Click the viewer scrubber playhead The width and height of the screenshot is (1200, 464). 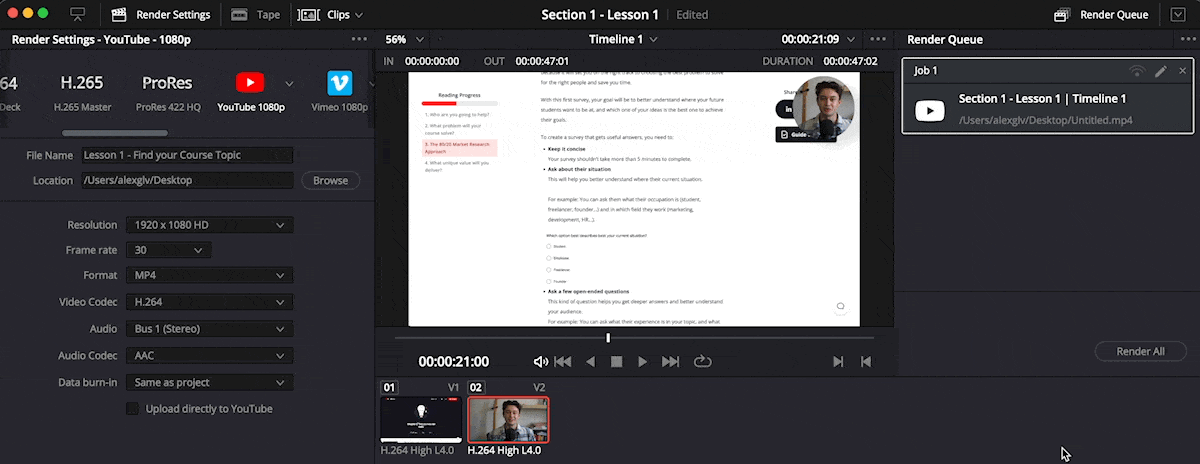(x=608, y=338)
